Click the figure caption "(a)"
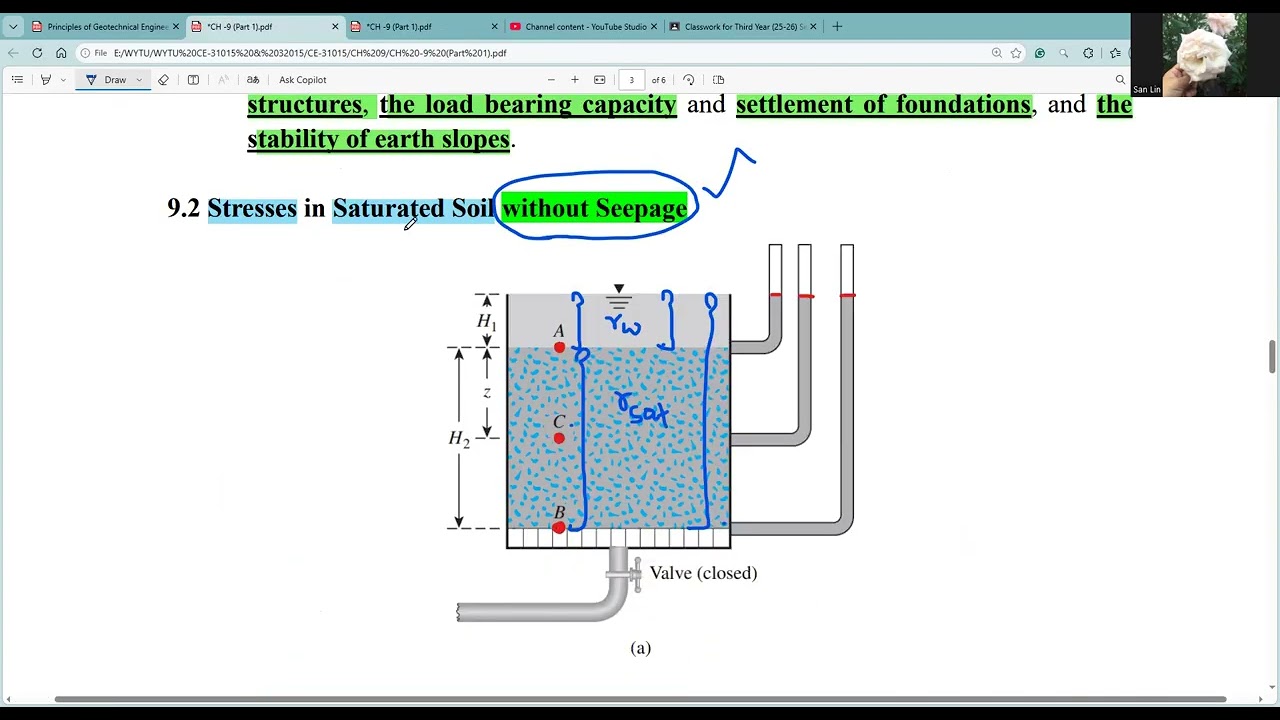 (x=641, y=648)
